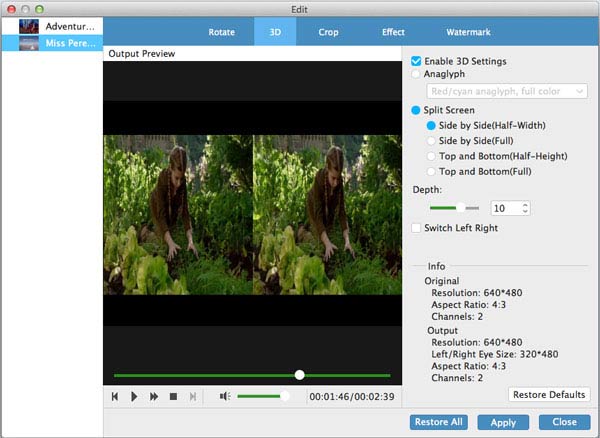Select Side by Side(Half-Width) mode
600x438 pixels.
coord(431,125)
